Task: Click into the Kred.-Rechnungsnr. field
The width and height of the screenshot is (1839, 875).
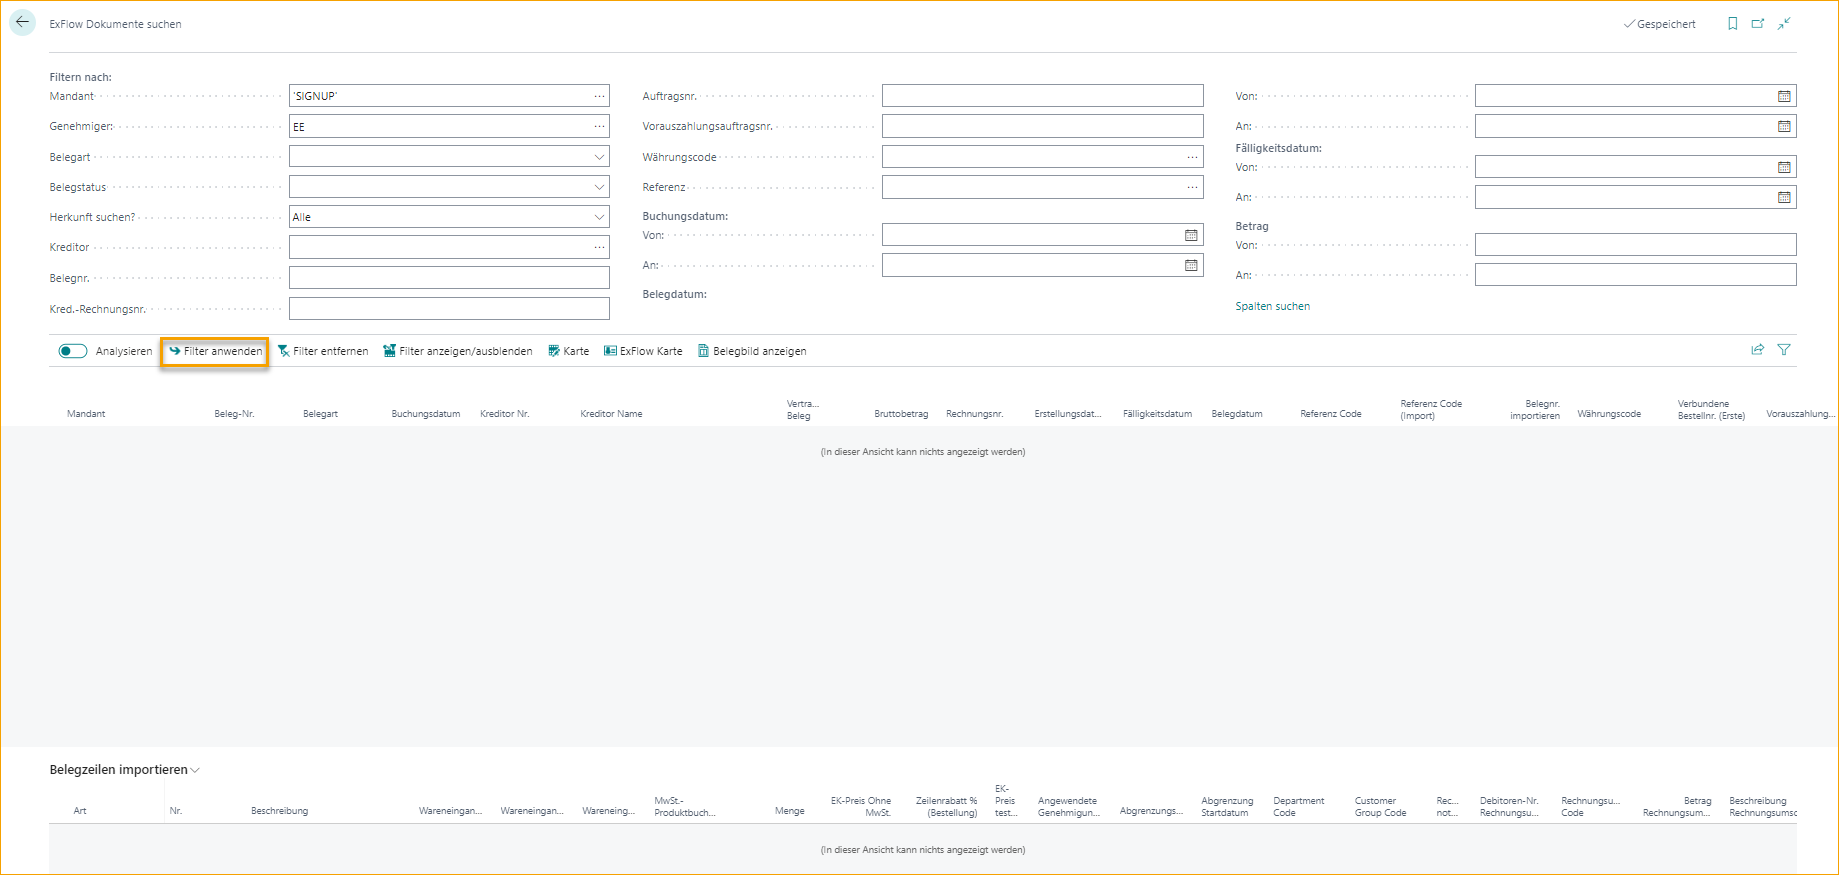Action: coord(449,309)
